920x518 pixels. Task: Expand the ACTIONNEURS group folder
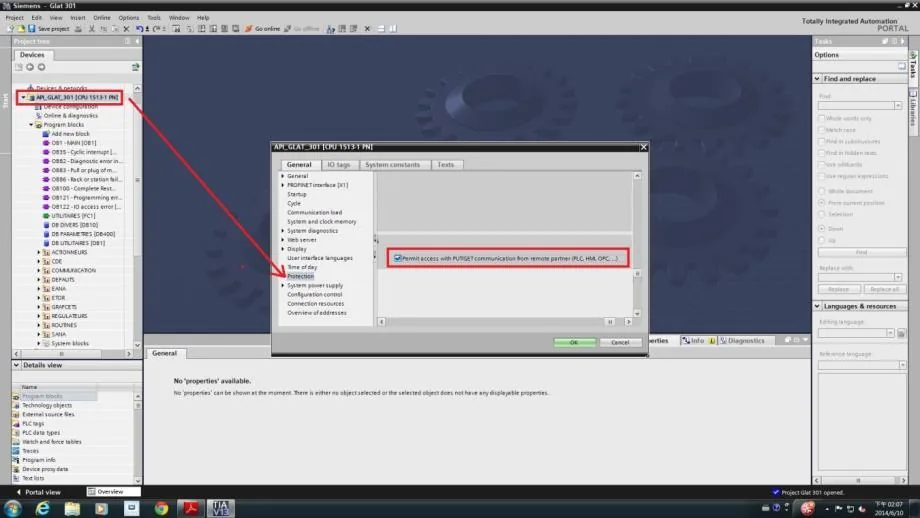(39, 252)
